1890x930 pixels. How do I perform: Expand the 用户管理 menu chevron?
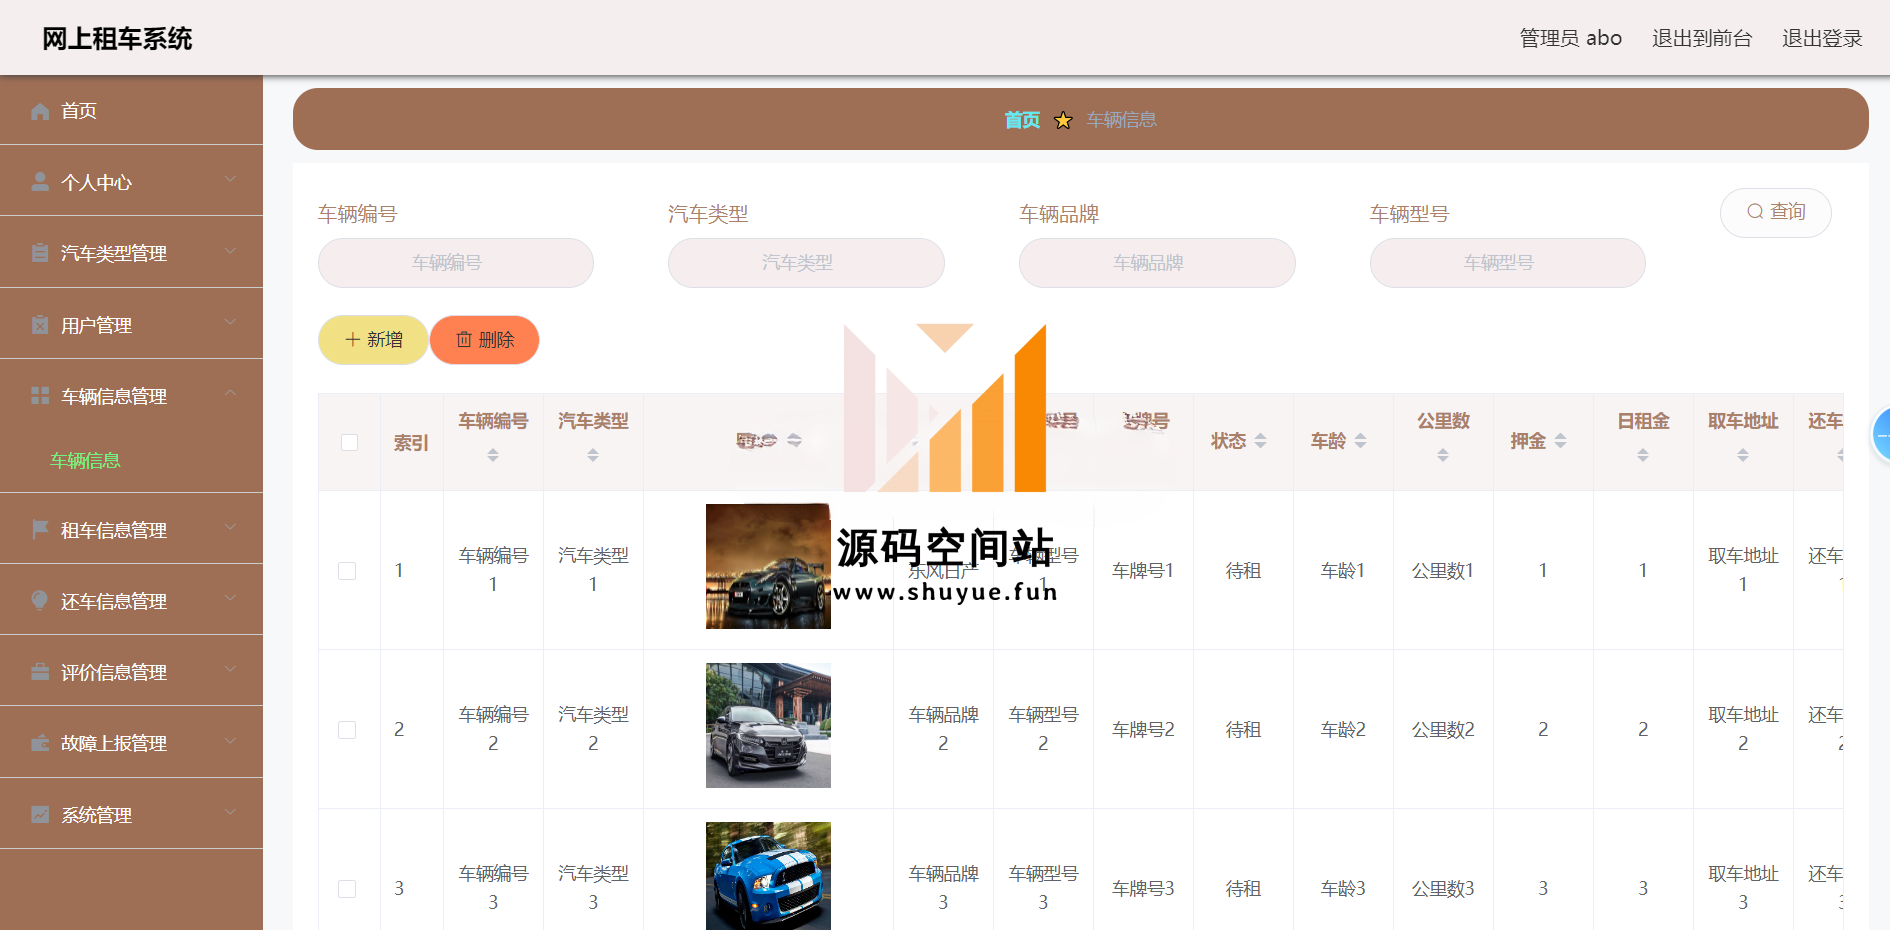pyautogui.click(x=231, y=322)
